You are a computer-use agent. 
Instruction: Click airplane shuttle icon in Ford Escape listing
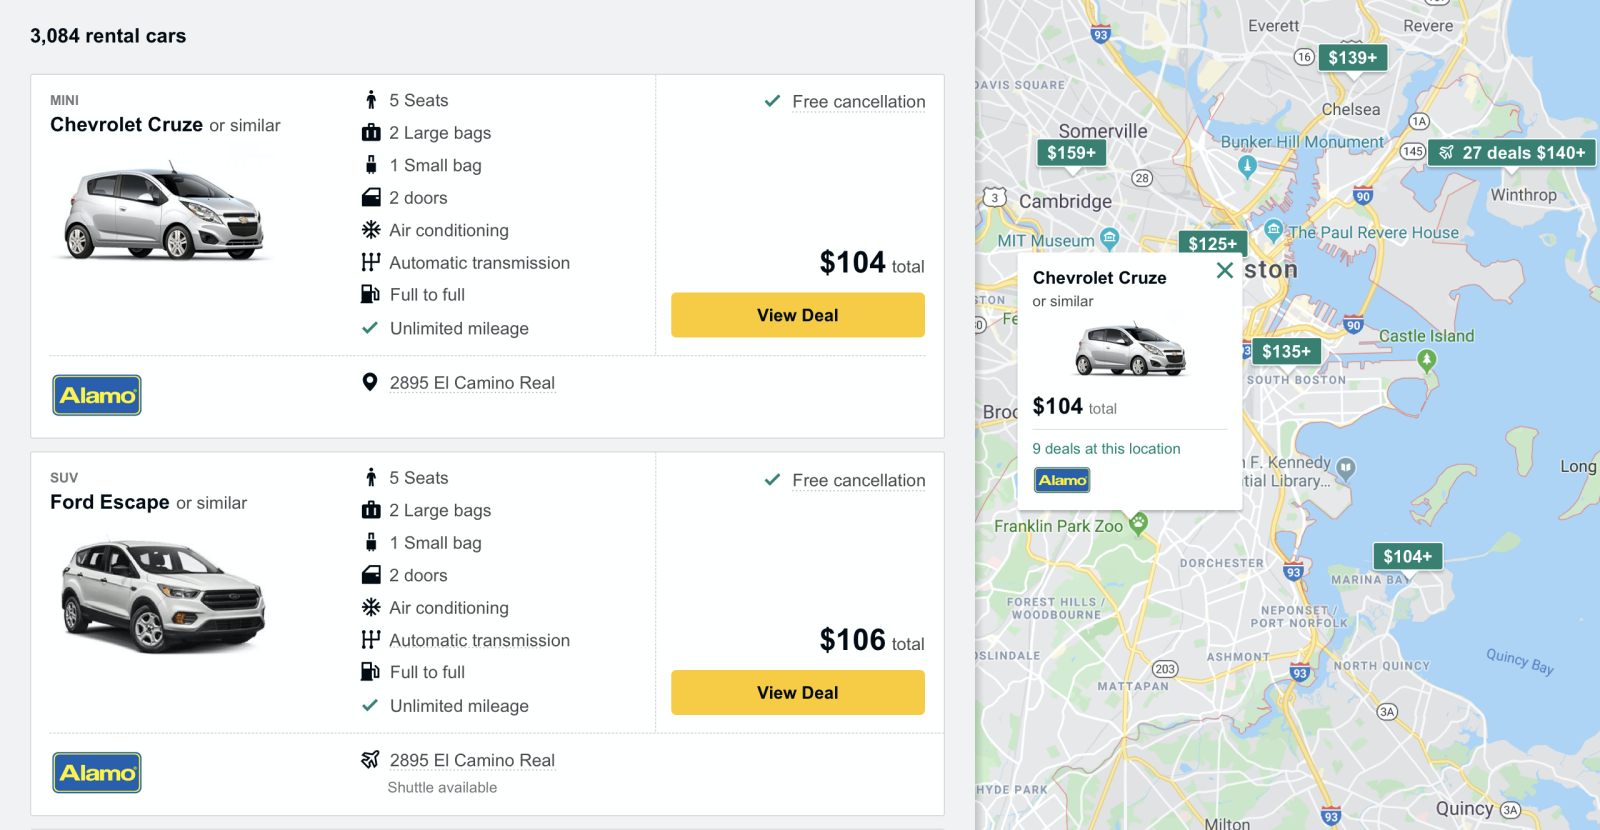(370, 760)
